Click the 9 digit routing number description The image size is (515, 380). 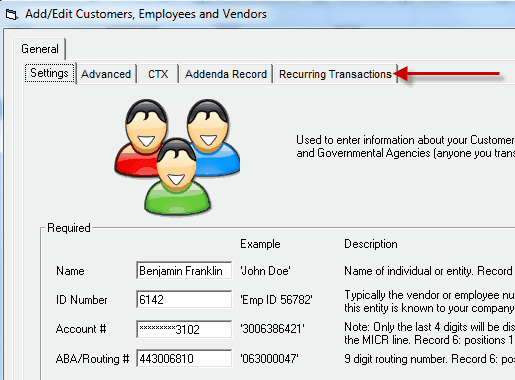pyautogui.click(x=430, y=359)
